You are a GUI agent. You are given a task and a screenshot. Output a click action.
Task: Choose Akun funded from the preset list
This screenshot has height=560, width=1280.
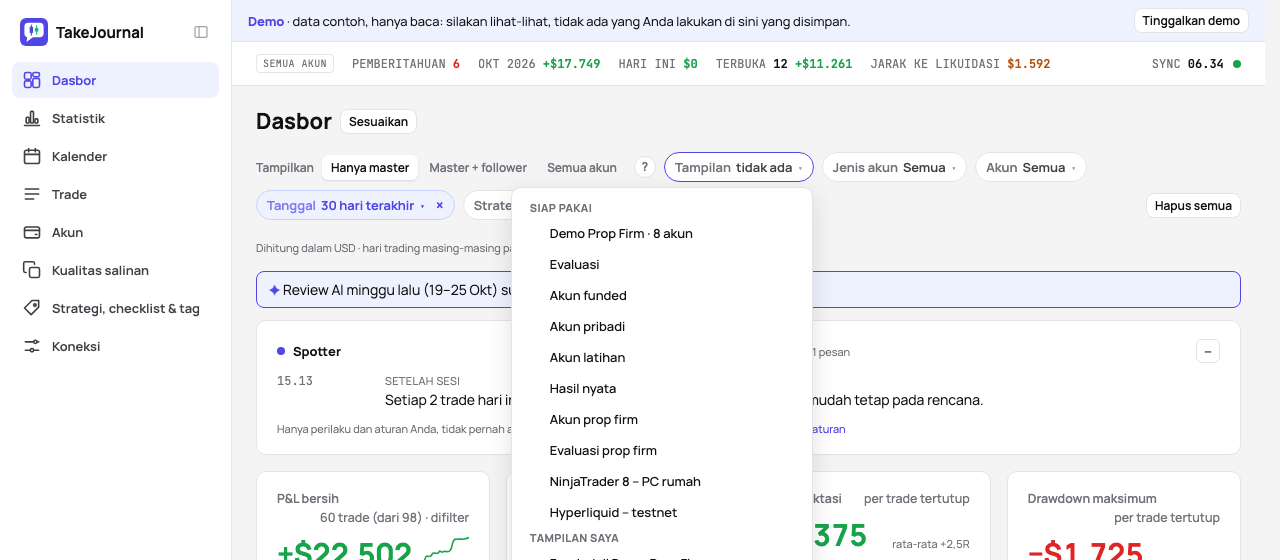(x=662, y=295)
